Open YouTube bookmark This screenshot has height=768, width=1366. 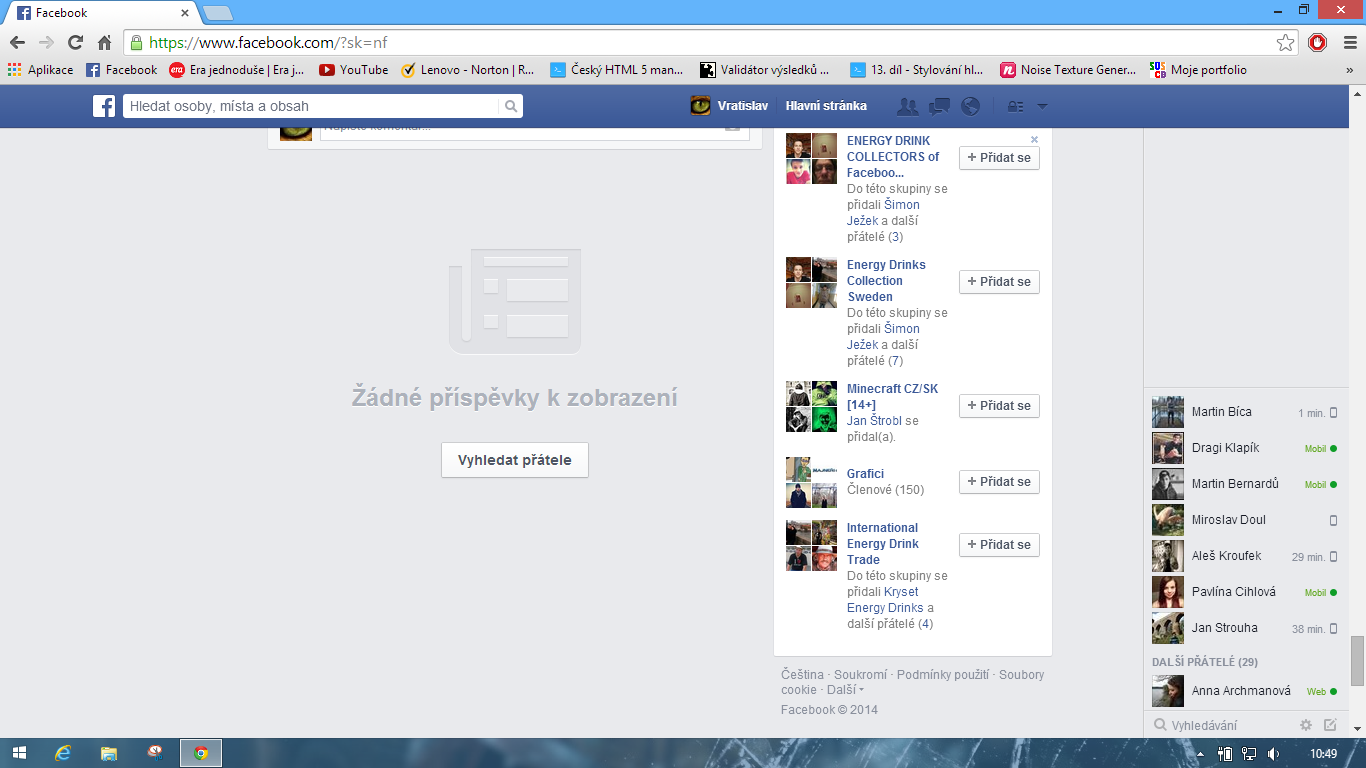[x=354, y=70]
